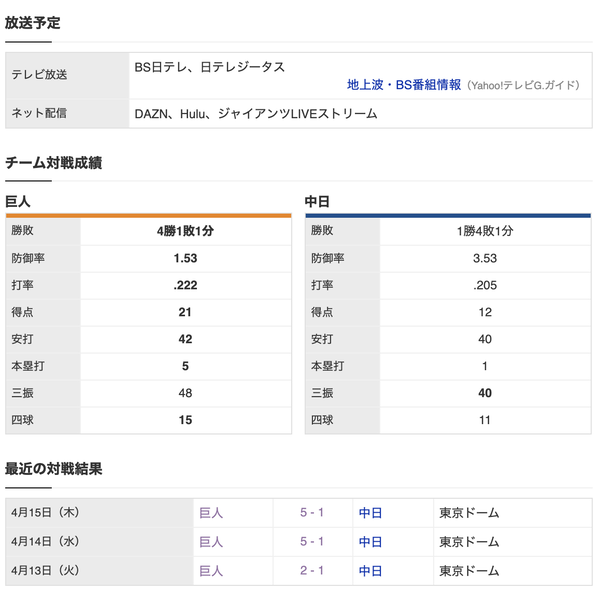600x589 pixels.
Task: Select 東京ドーム in the 4月14日 row
Action: pos(470,542)
